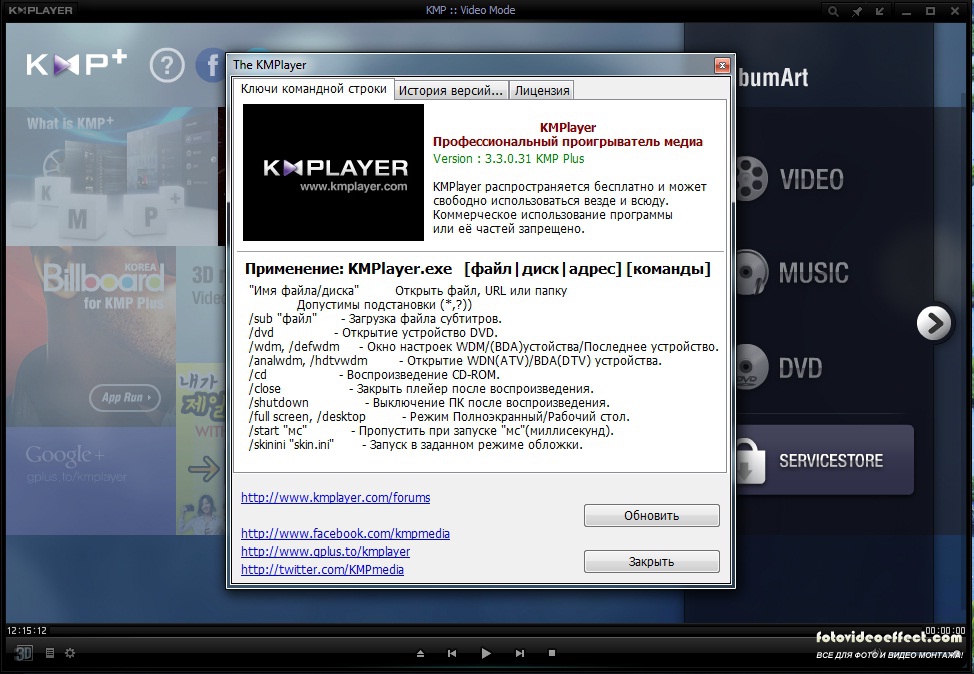The image size is (974, 674).
Task: Open the playlist icon in bottom bar
Action: [x=50, y=653]
